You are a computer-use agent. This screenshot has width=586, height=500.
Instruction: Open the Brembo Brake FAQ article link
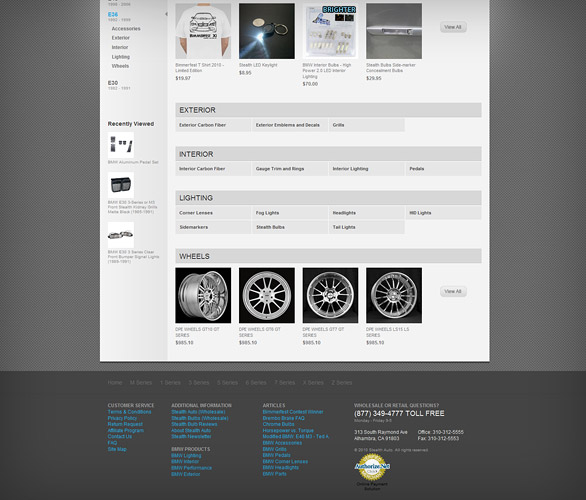(284, 418)
